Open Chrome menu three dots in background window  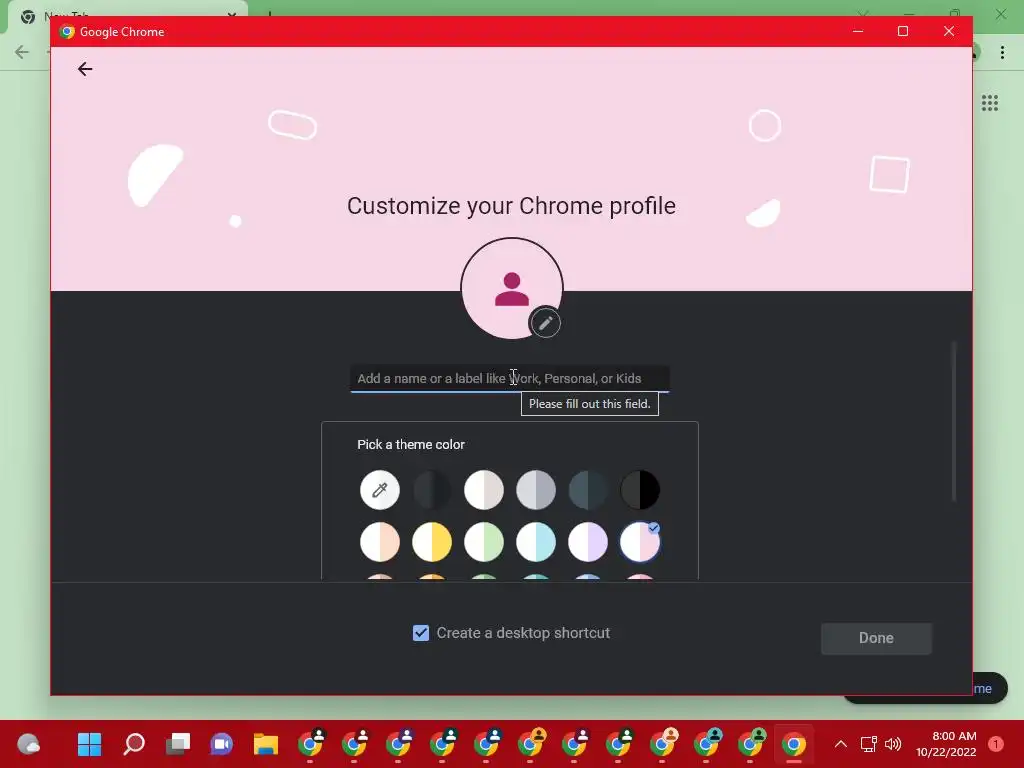click(1002, 52)
